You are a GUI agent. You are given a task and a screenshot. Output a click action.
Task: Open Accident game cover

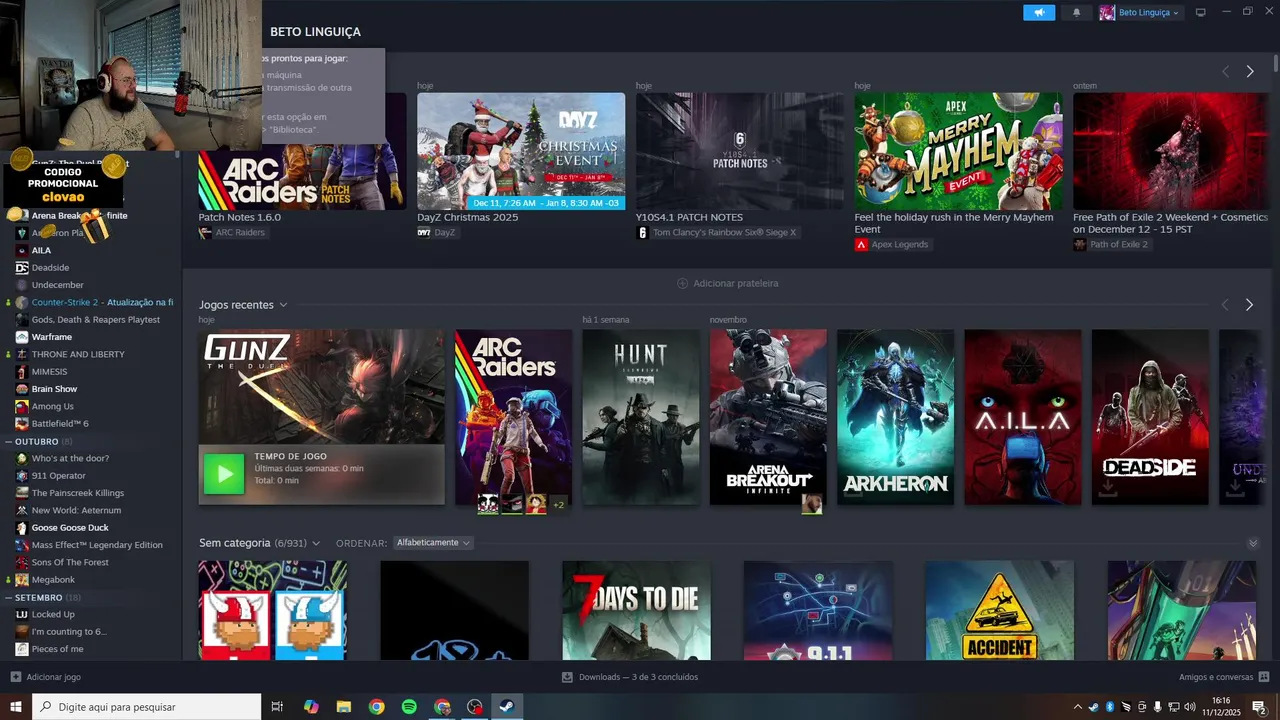(1000, 610)
